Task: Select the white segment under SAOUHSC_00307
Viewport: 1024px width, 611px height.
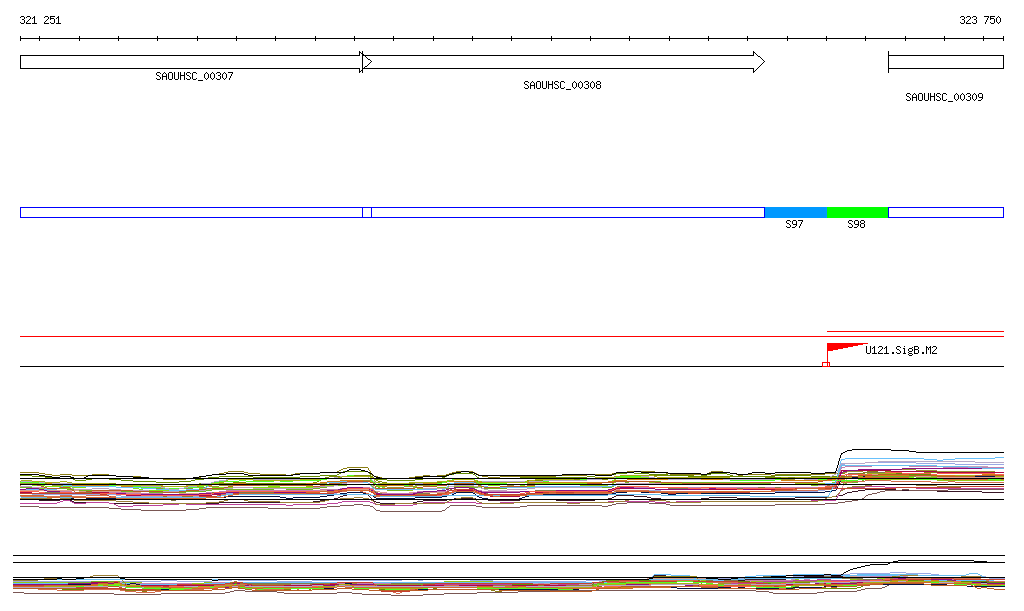Action: point(190,212)
